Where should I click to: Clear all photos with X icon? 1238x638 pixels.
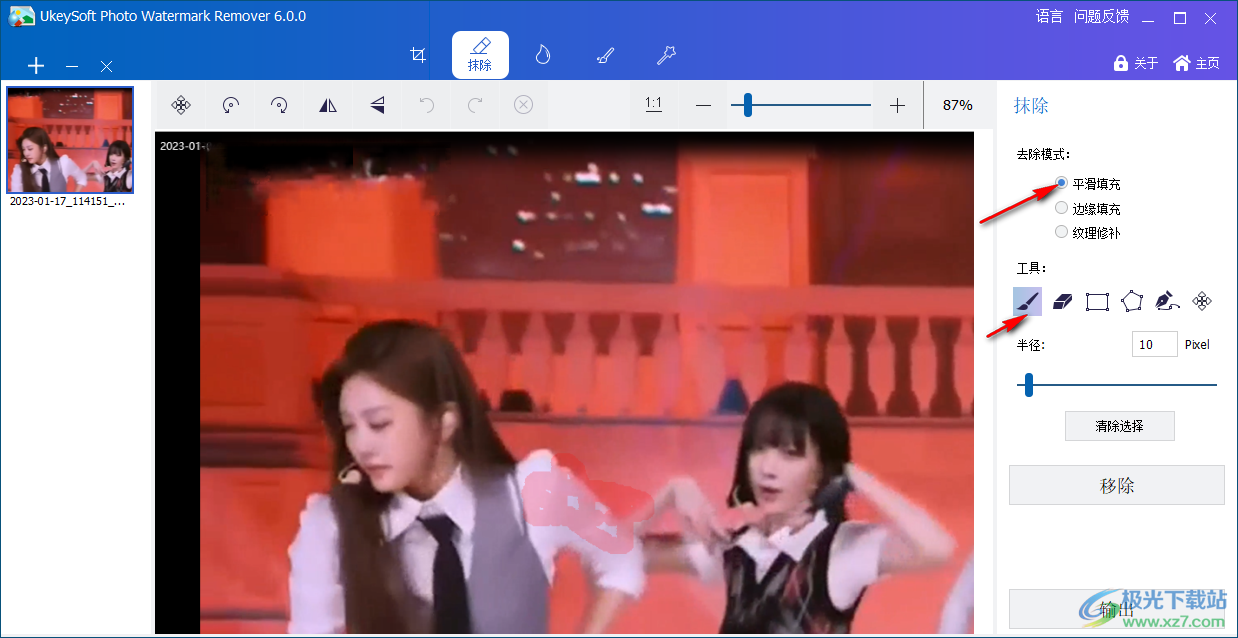(x=107, y=66)
